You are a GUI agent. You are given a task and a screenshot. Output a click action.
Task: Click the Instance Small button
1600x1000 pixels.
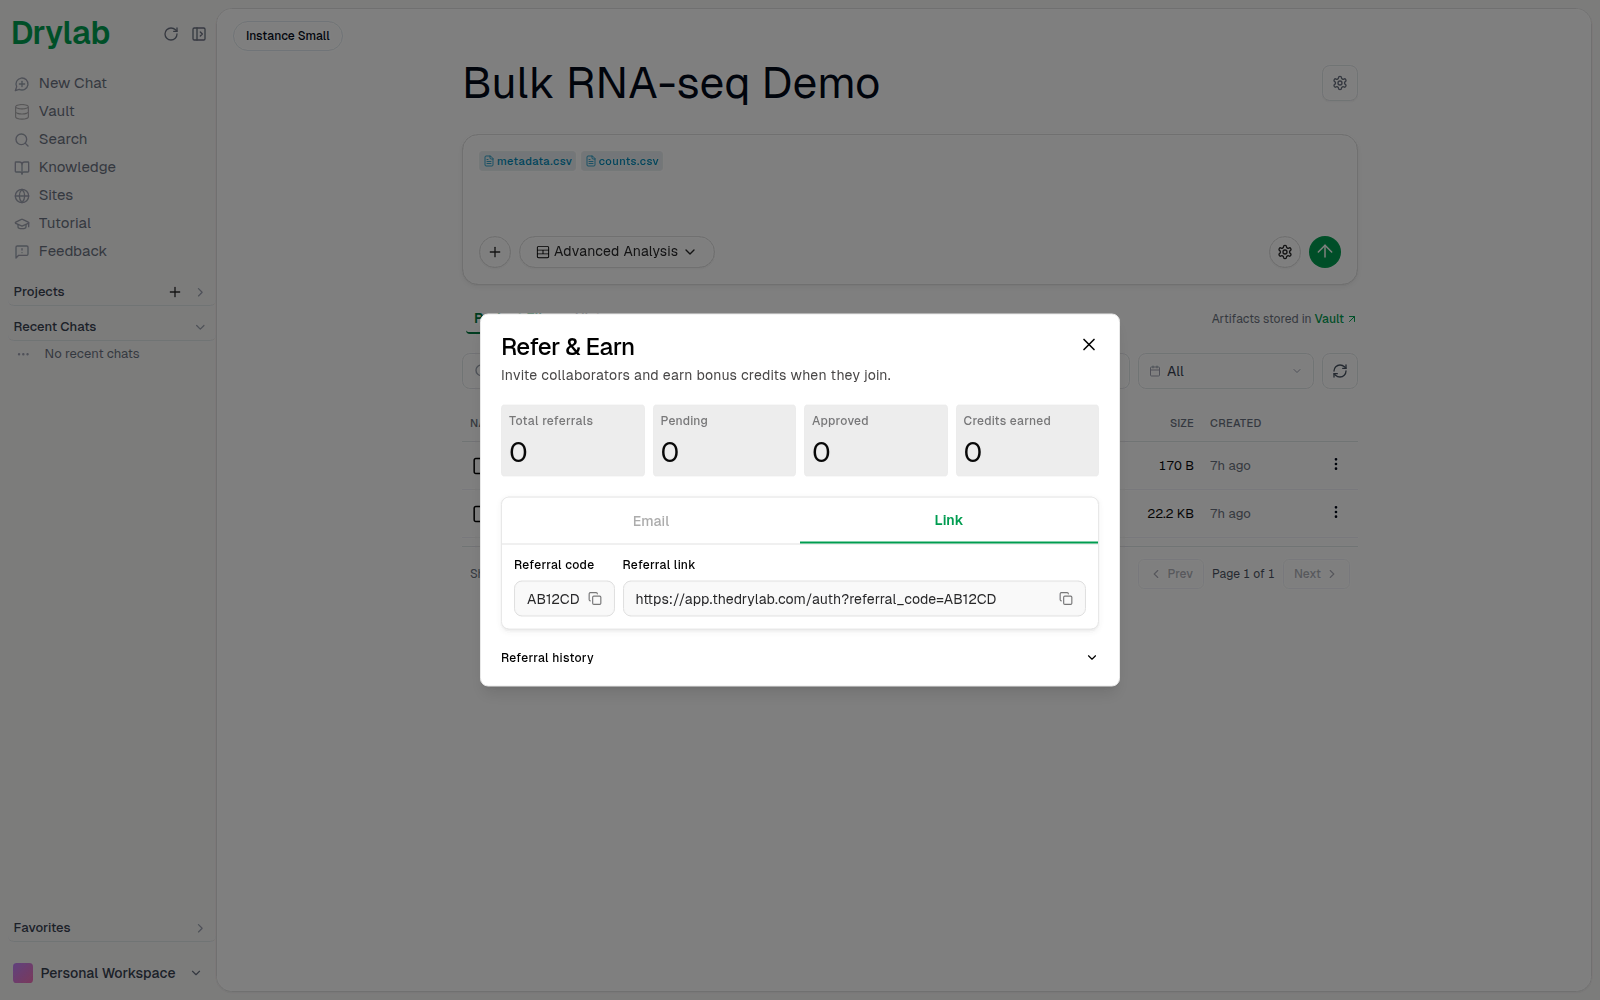pyautogui.click(x=288, y=36)
